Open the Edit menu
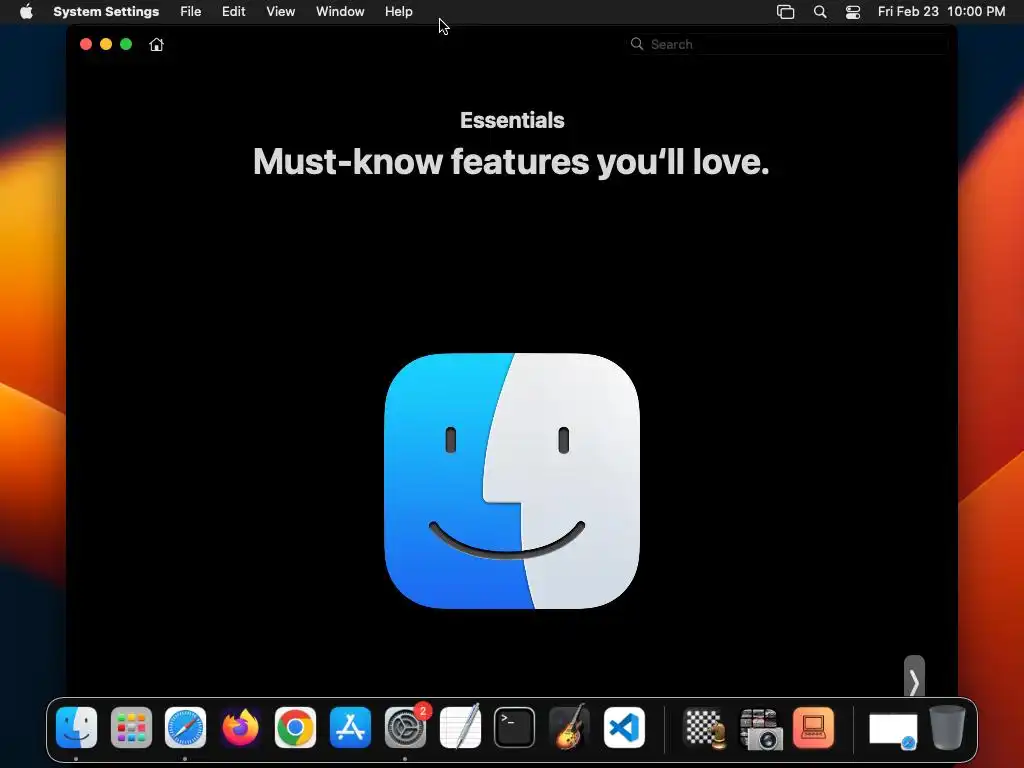This screenshot has width=1024, height=768. 233,12
